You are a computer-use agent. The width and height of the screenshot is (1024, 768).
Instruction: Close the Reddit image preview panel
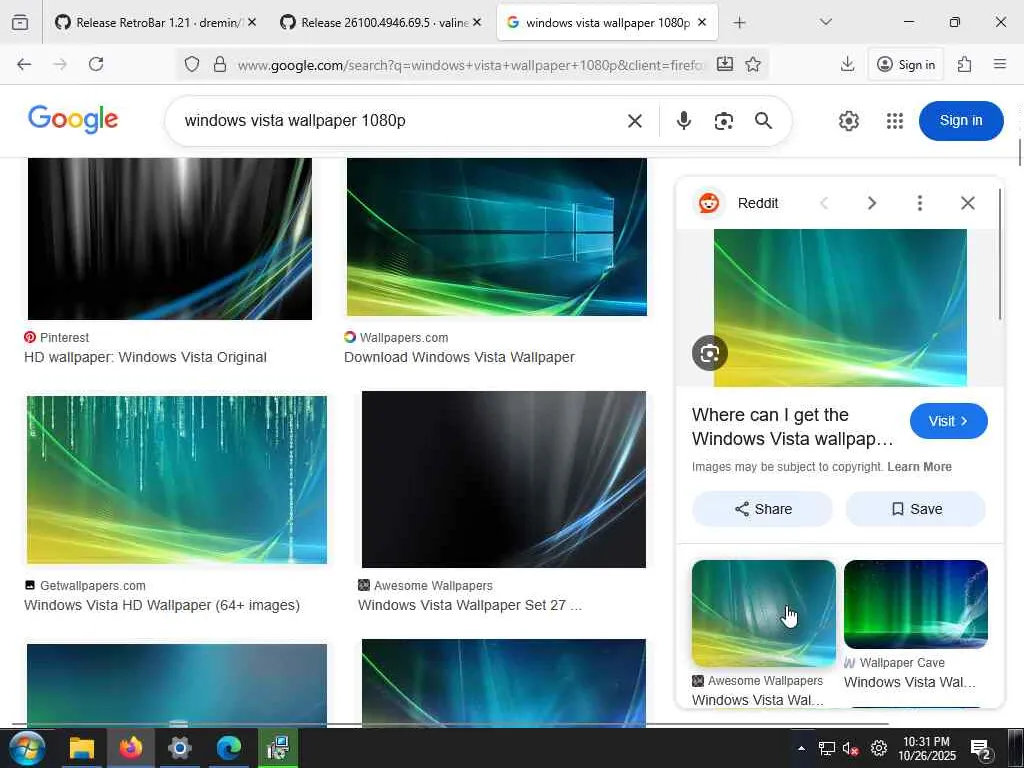pyautogui.click(x=968, y=203)
